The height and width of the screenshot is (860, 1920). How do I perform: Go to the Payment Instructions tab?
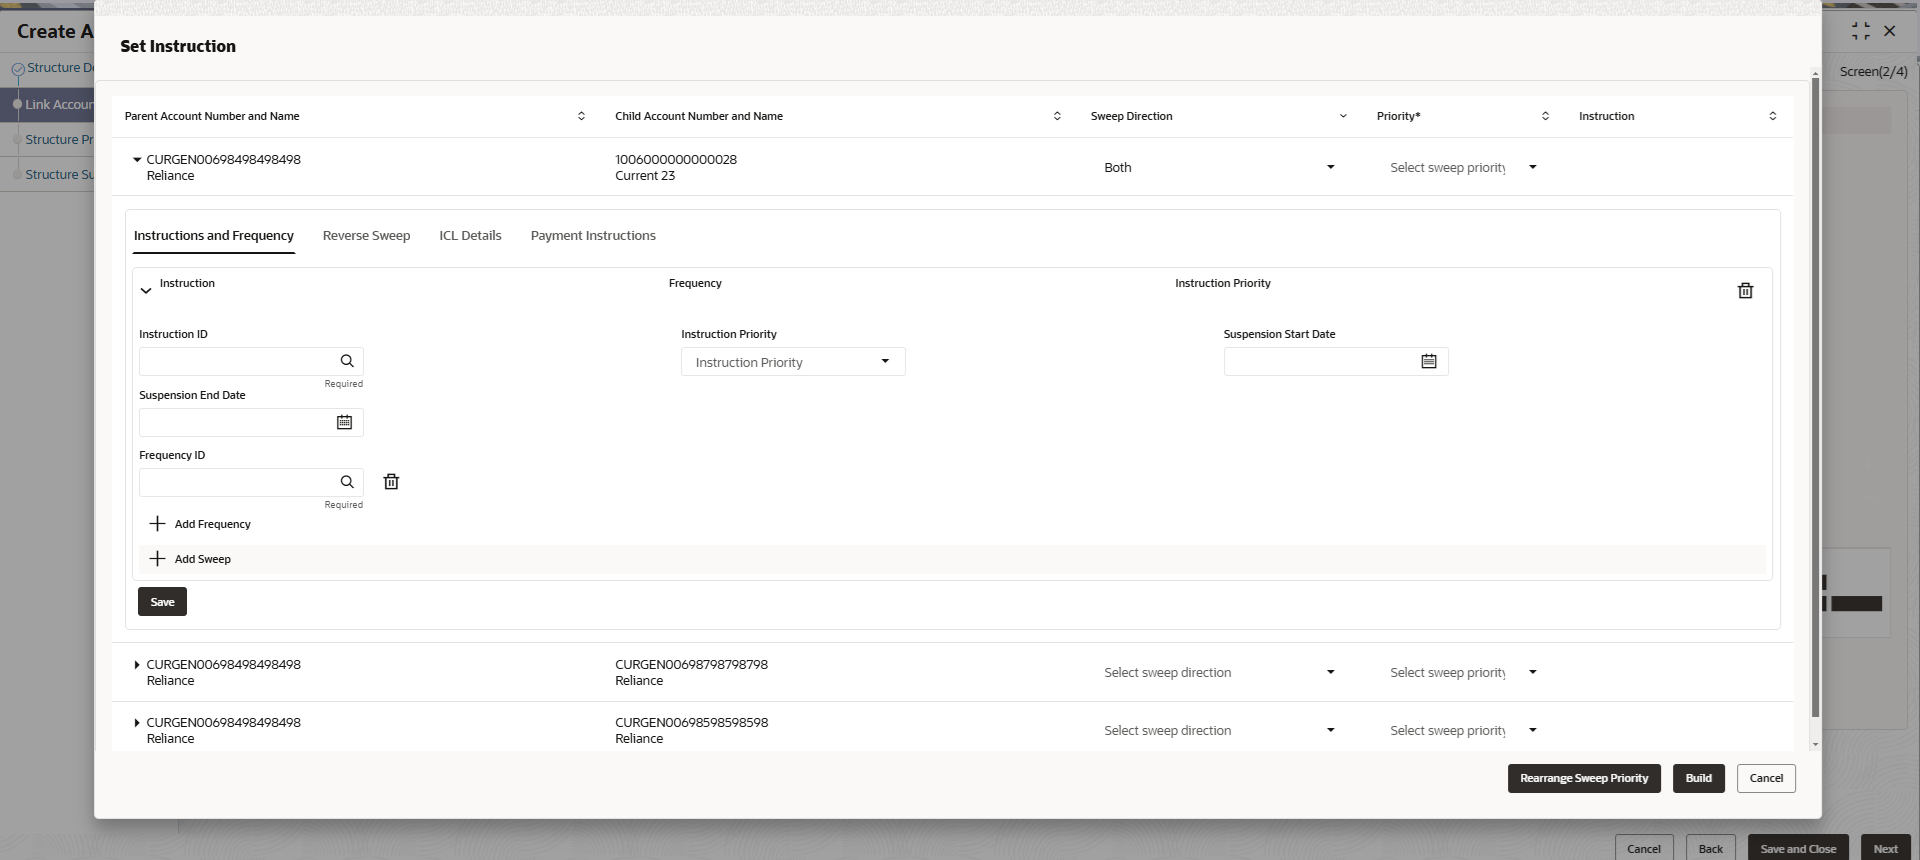point(593,236)
